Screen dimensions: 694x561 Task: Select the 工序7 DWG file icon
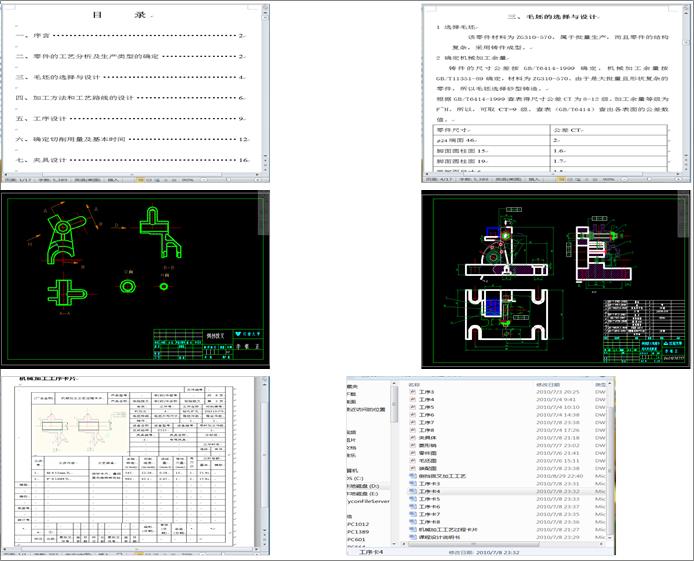(x=413, y=423)
